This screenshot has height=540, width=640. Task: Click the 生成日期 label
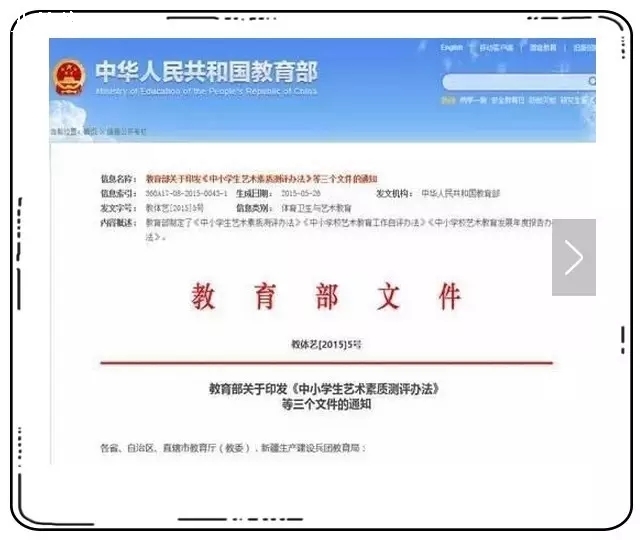[x=254, y=193]
